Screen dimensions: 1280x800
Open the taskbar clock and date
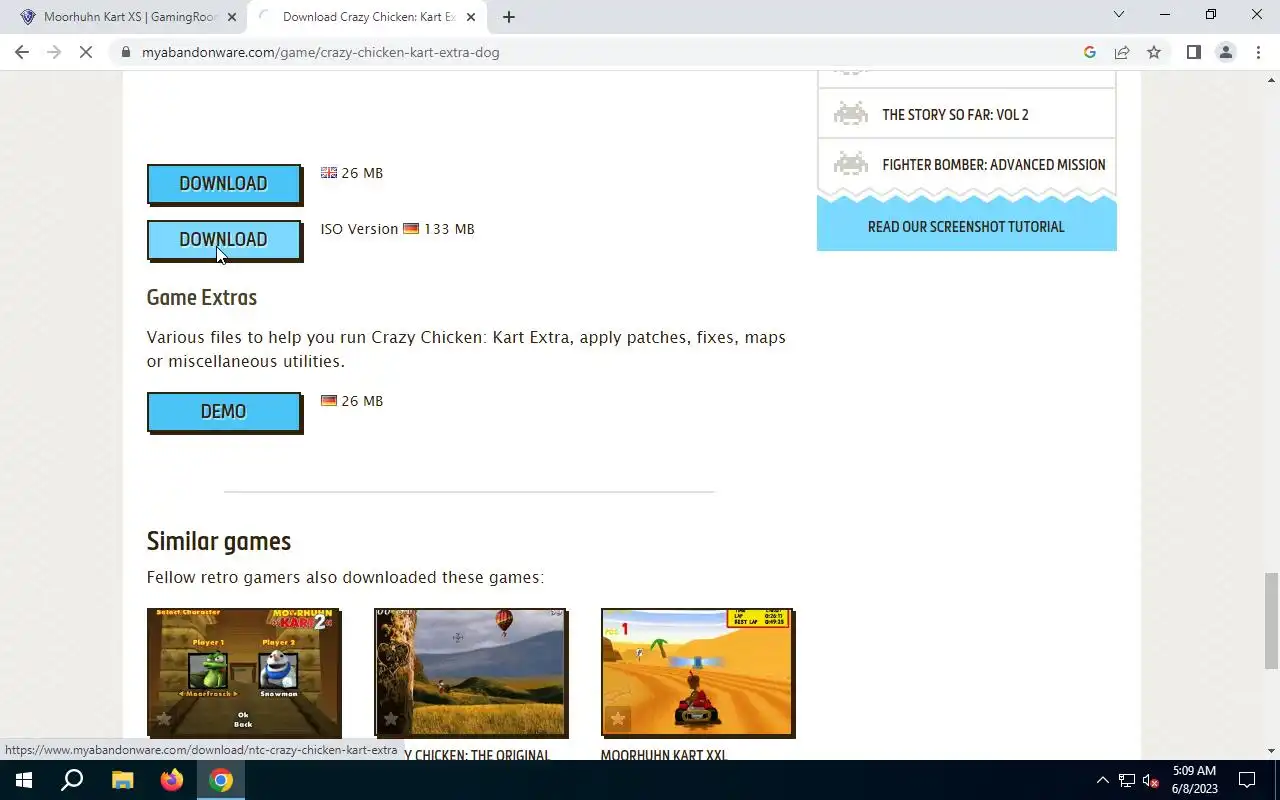1194,780
